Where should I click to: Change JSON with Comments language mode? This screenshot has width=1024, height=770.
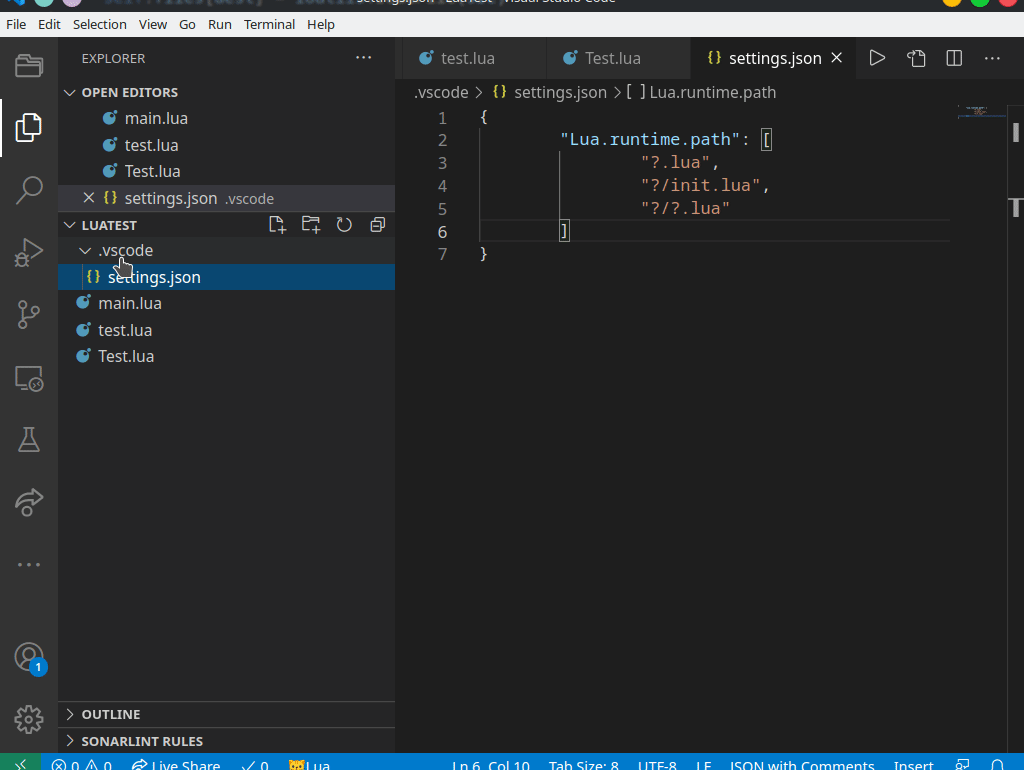point(801,764)
